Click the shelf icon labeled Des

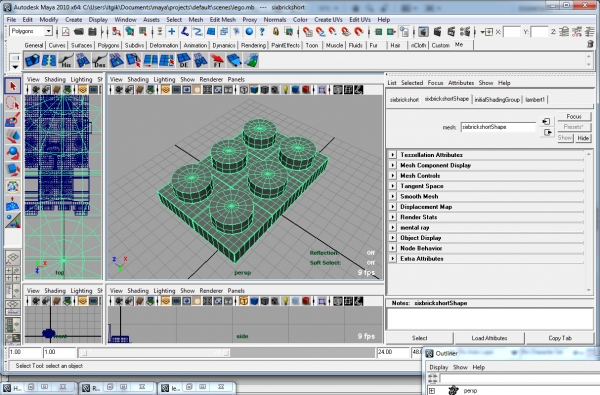[x=99, y=61]
